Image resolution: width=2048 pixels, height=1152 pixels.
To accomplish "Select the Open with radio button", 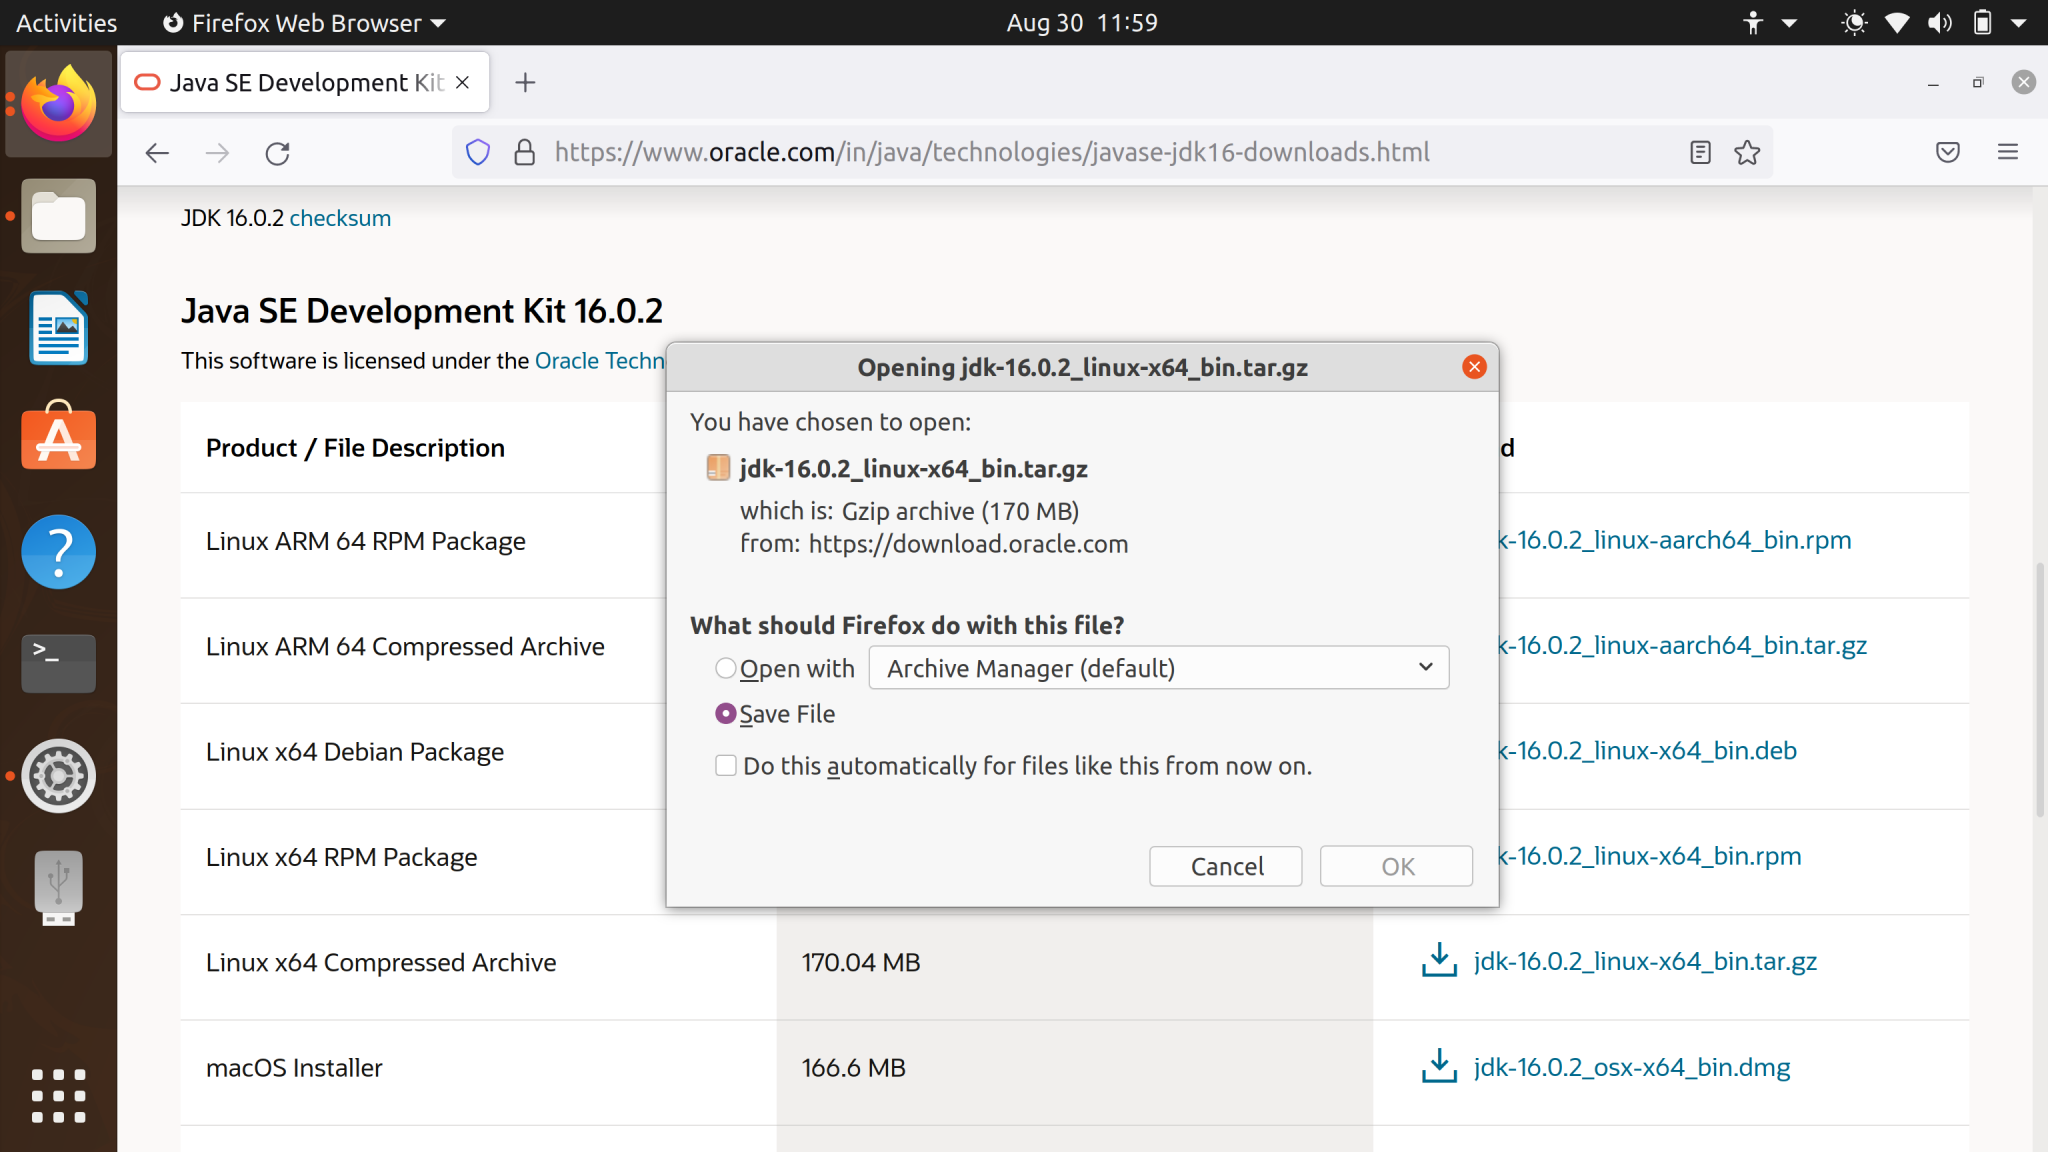I will (x=725, y=668).
